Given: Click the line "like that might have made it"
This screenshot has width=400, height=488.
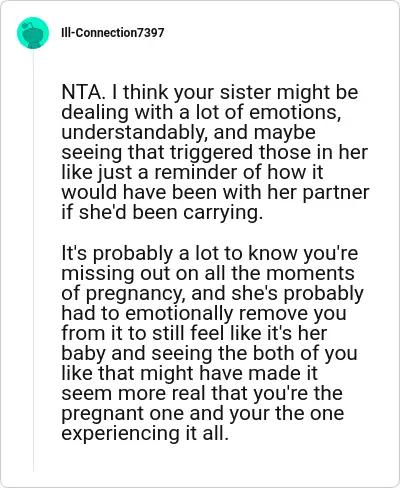Looking at the screenshot, I should tap(190, 373).
